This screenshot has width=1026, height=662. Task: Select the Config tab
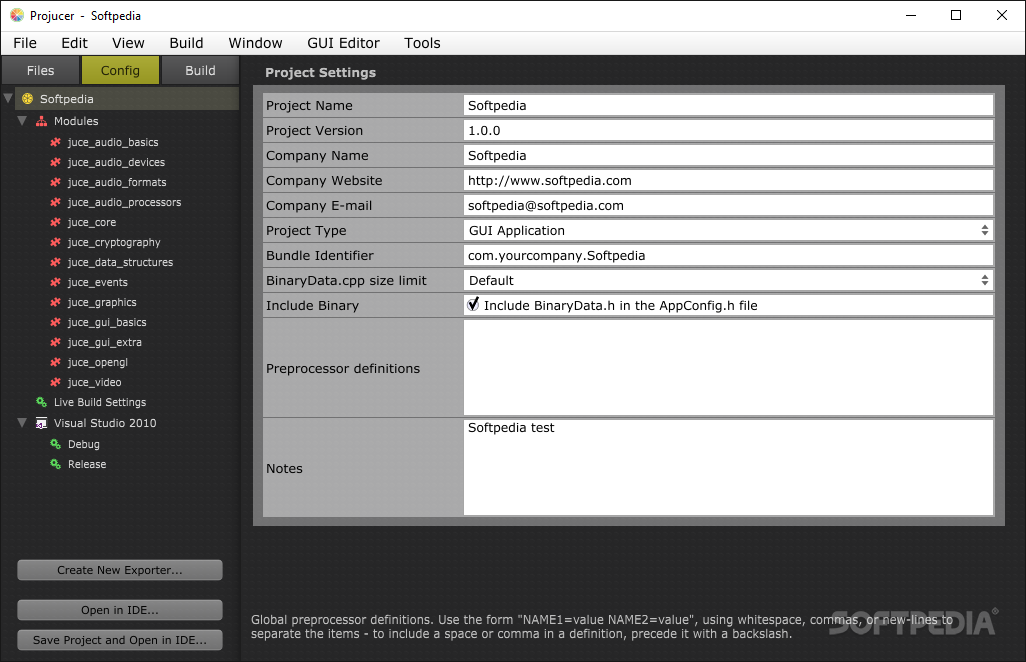click(x=120, y=71)
